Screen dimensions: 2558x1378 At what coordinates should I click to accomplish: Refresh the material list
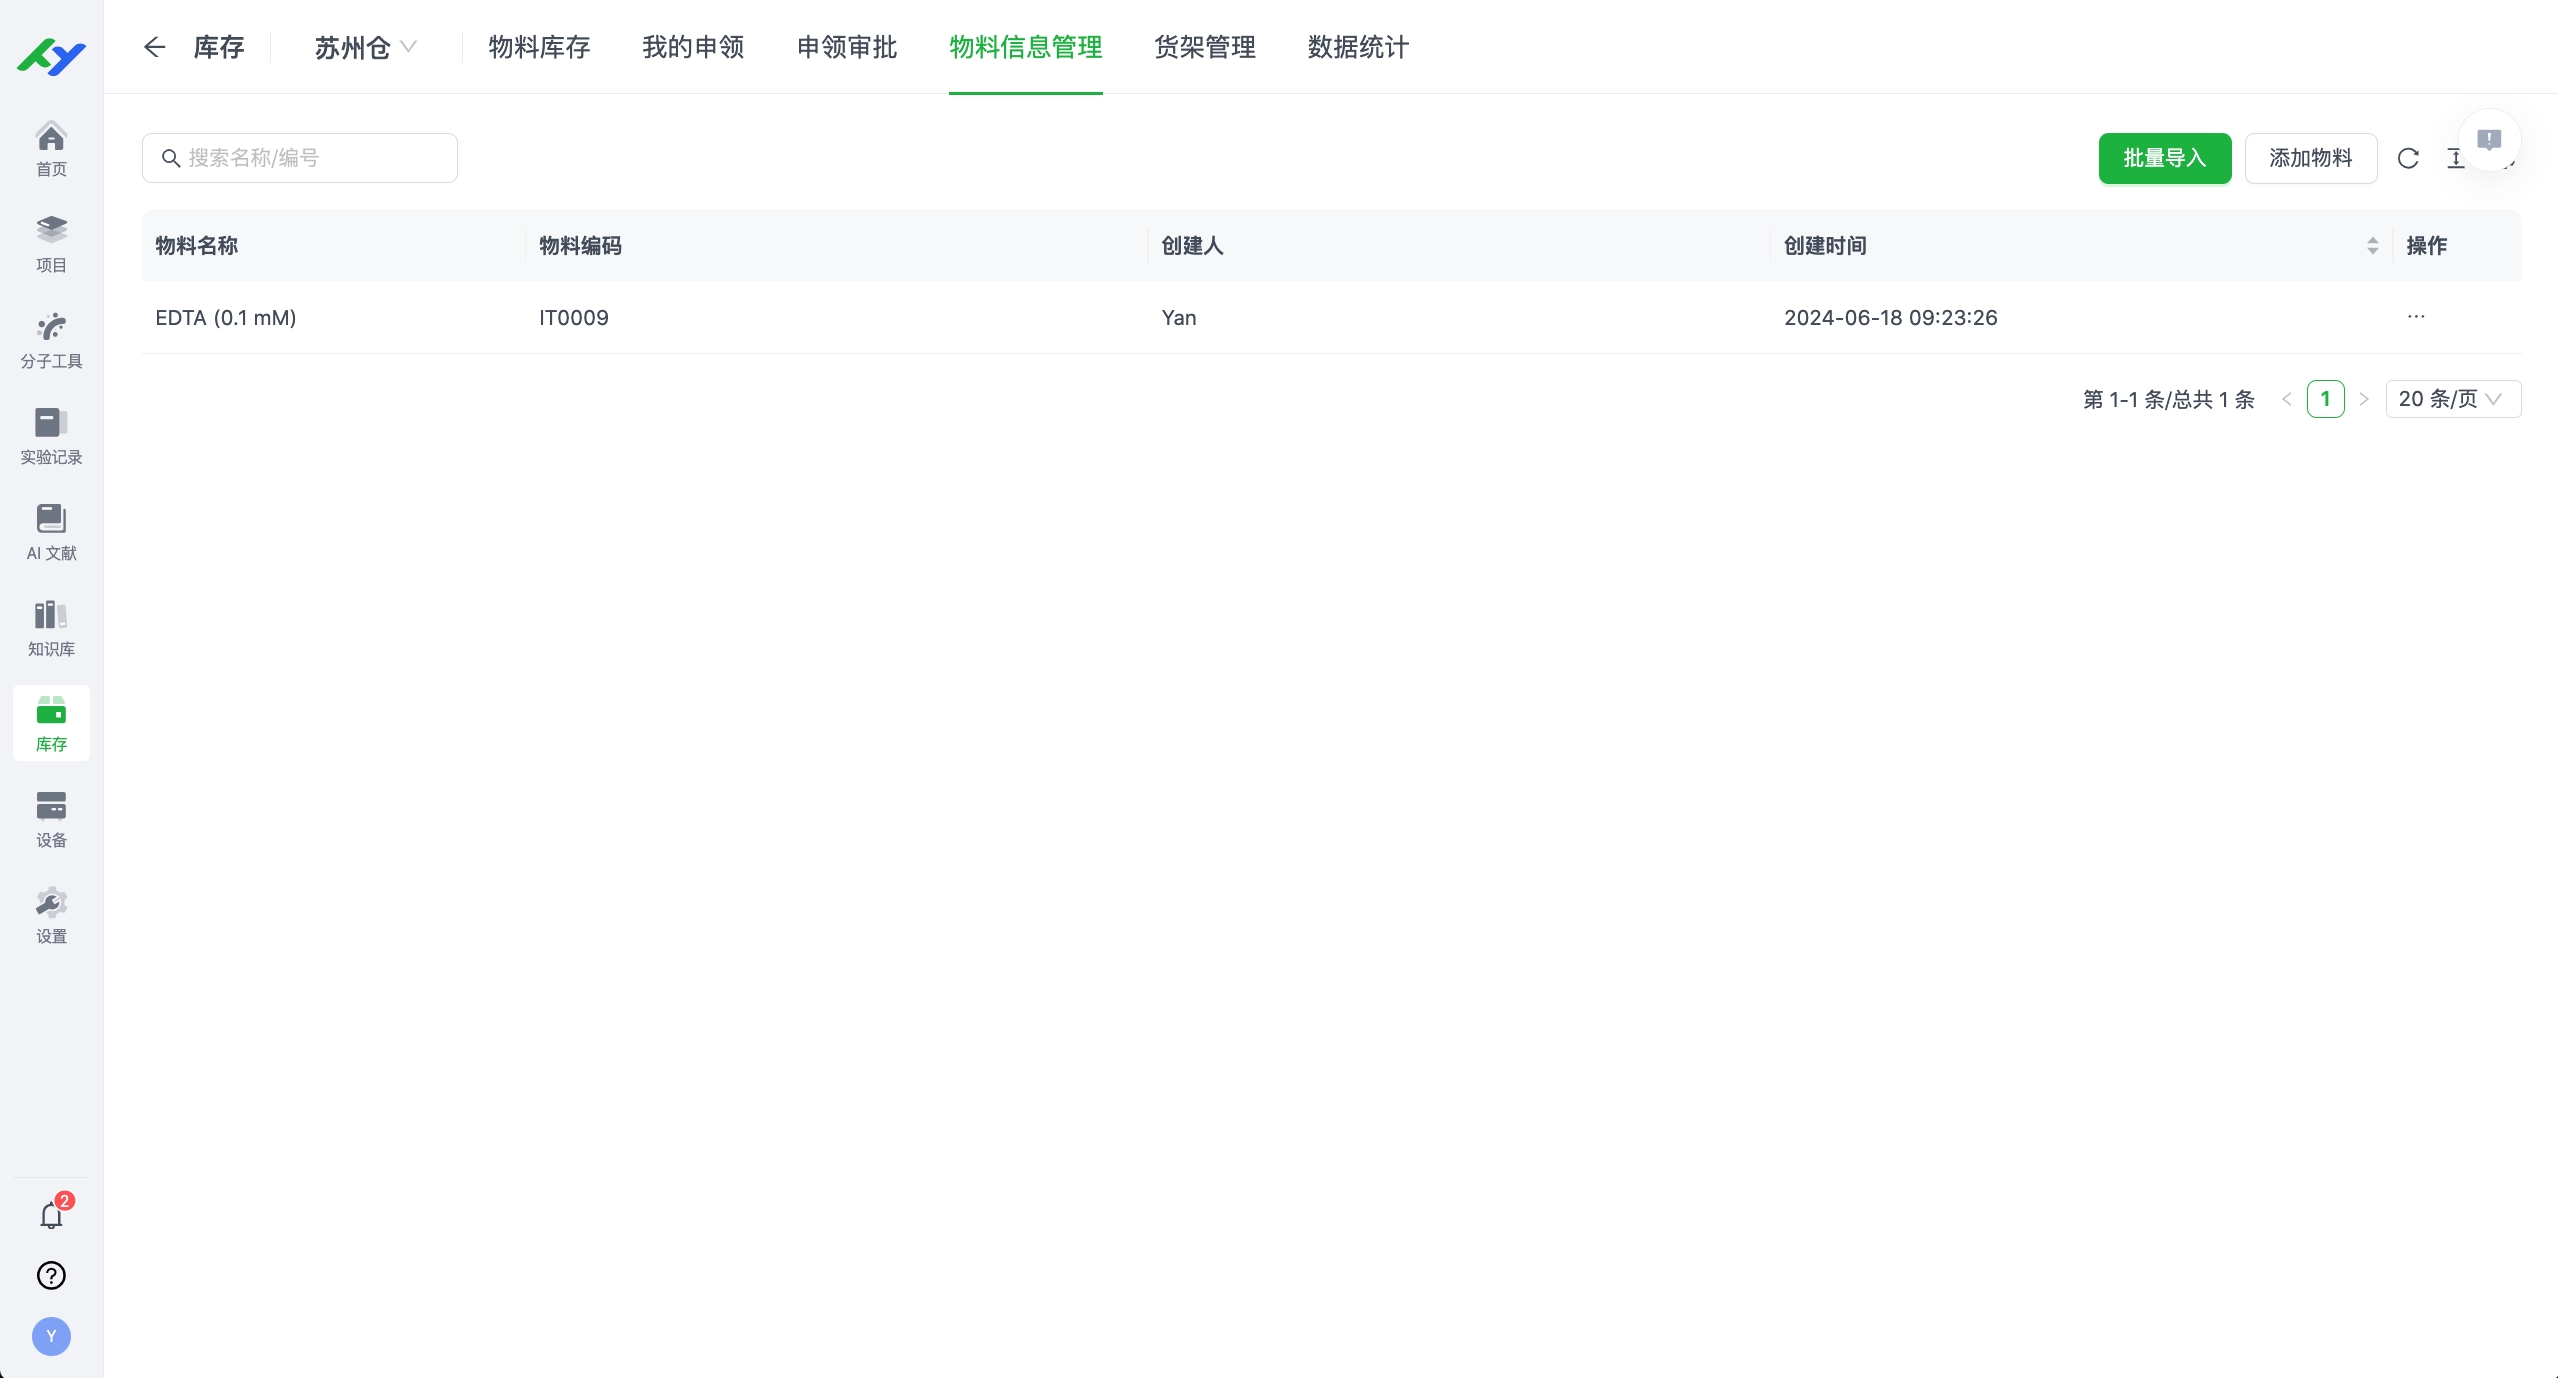pyautogui.click(x=2407, y=158)
